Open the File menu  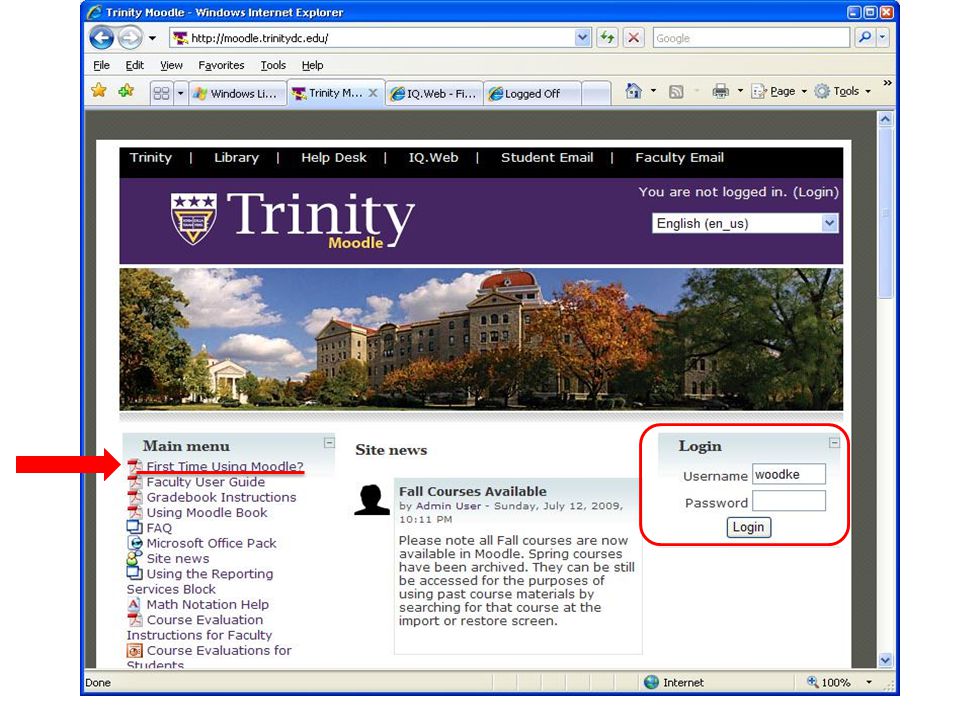[x=102, y=65]
